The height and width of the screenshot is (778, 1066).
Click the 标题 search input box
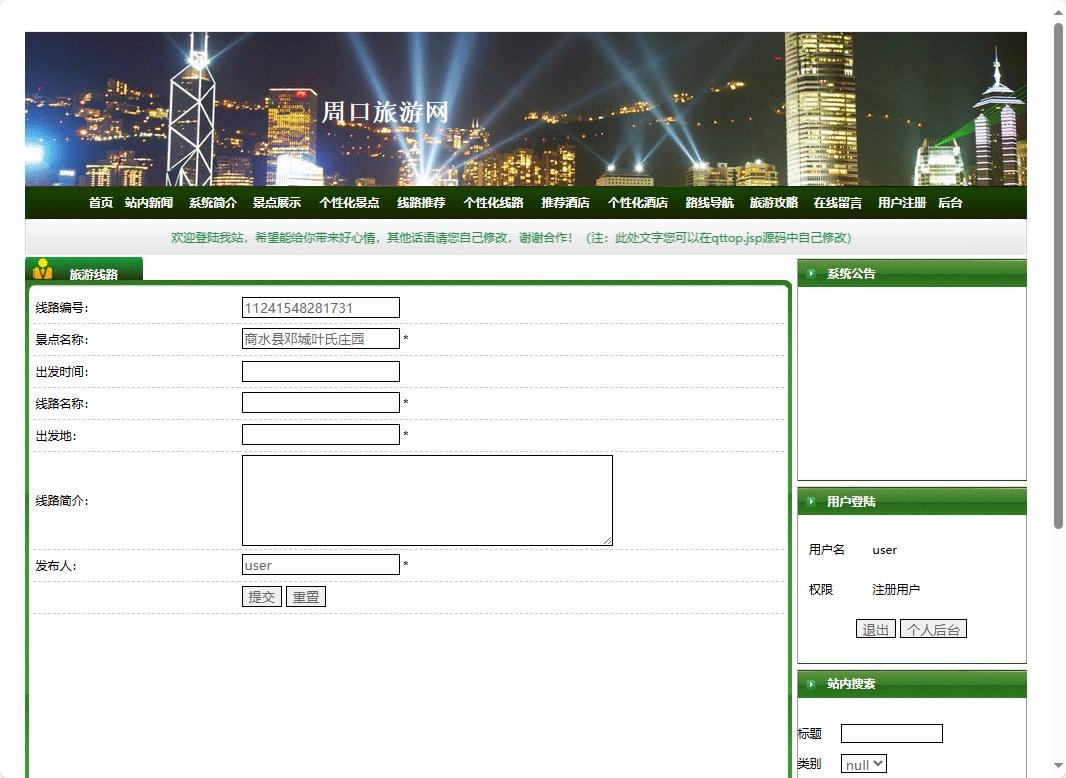(891, 733)
